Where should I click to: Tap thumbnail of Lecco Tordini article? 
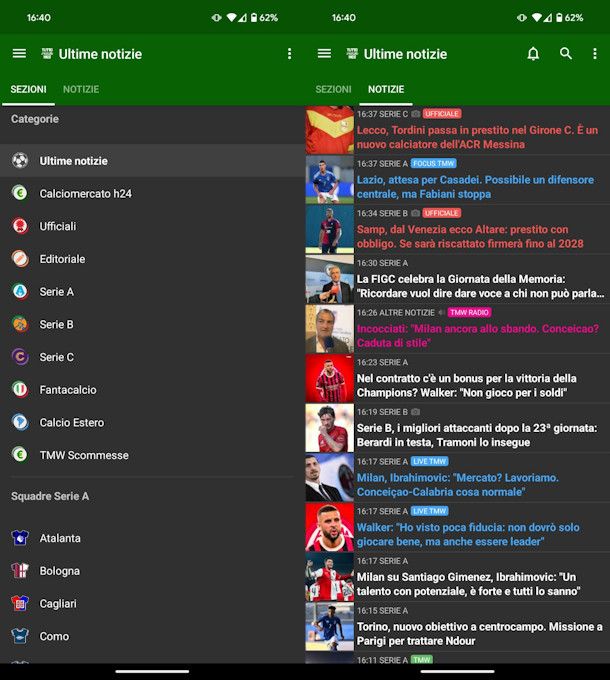329,130
